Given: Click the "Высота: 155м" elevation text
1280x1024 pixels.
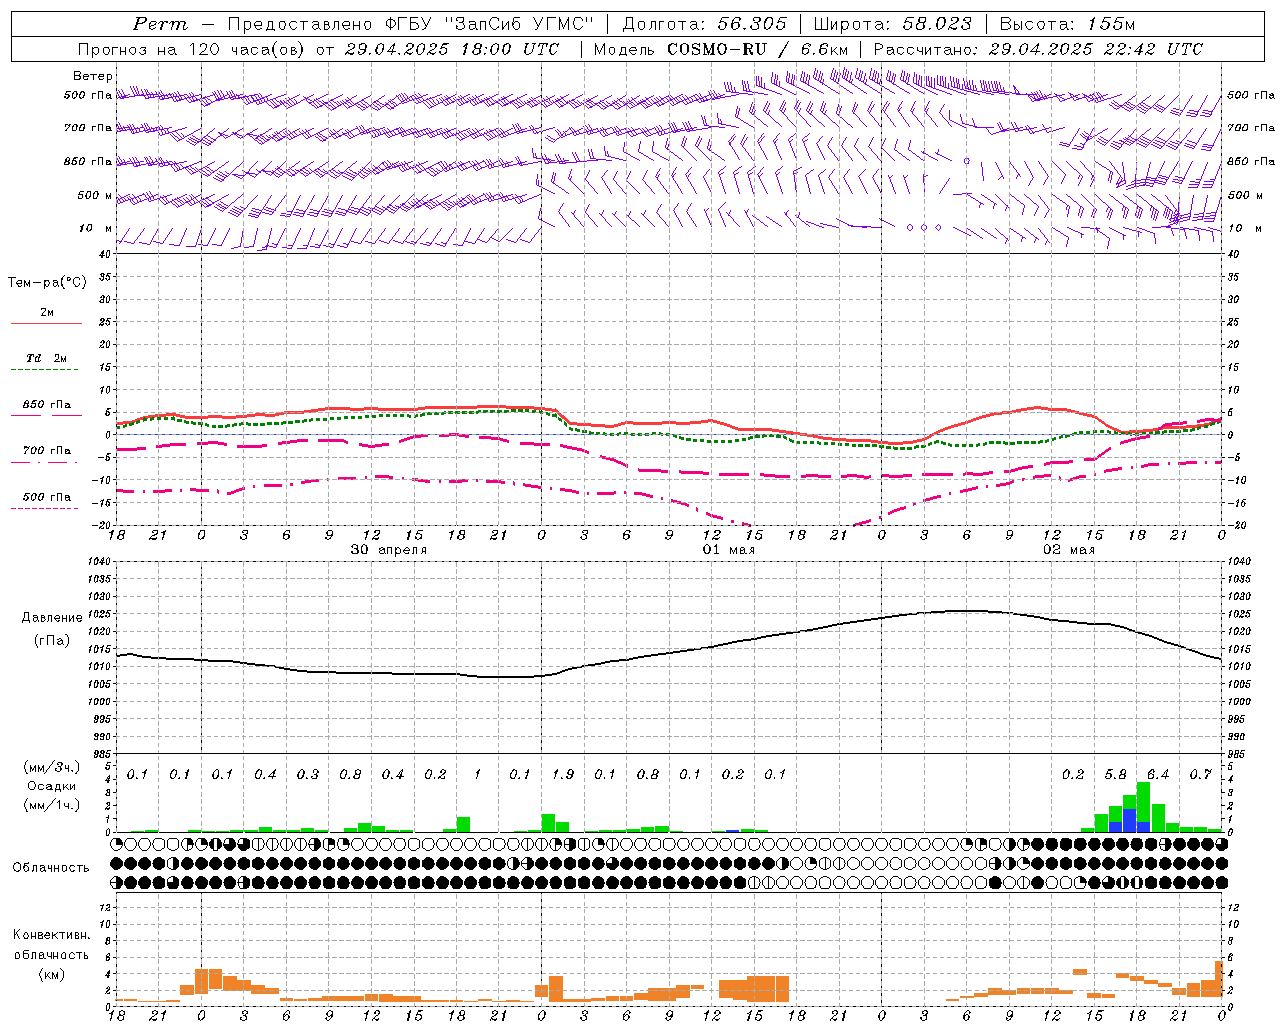Looking at the screenshot, I should pos(1068,24).
